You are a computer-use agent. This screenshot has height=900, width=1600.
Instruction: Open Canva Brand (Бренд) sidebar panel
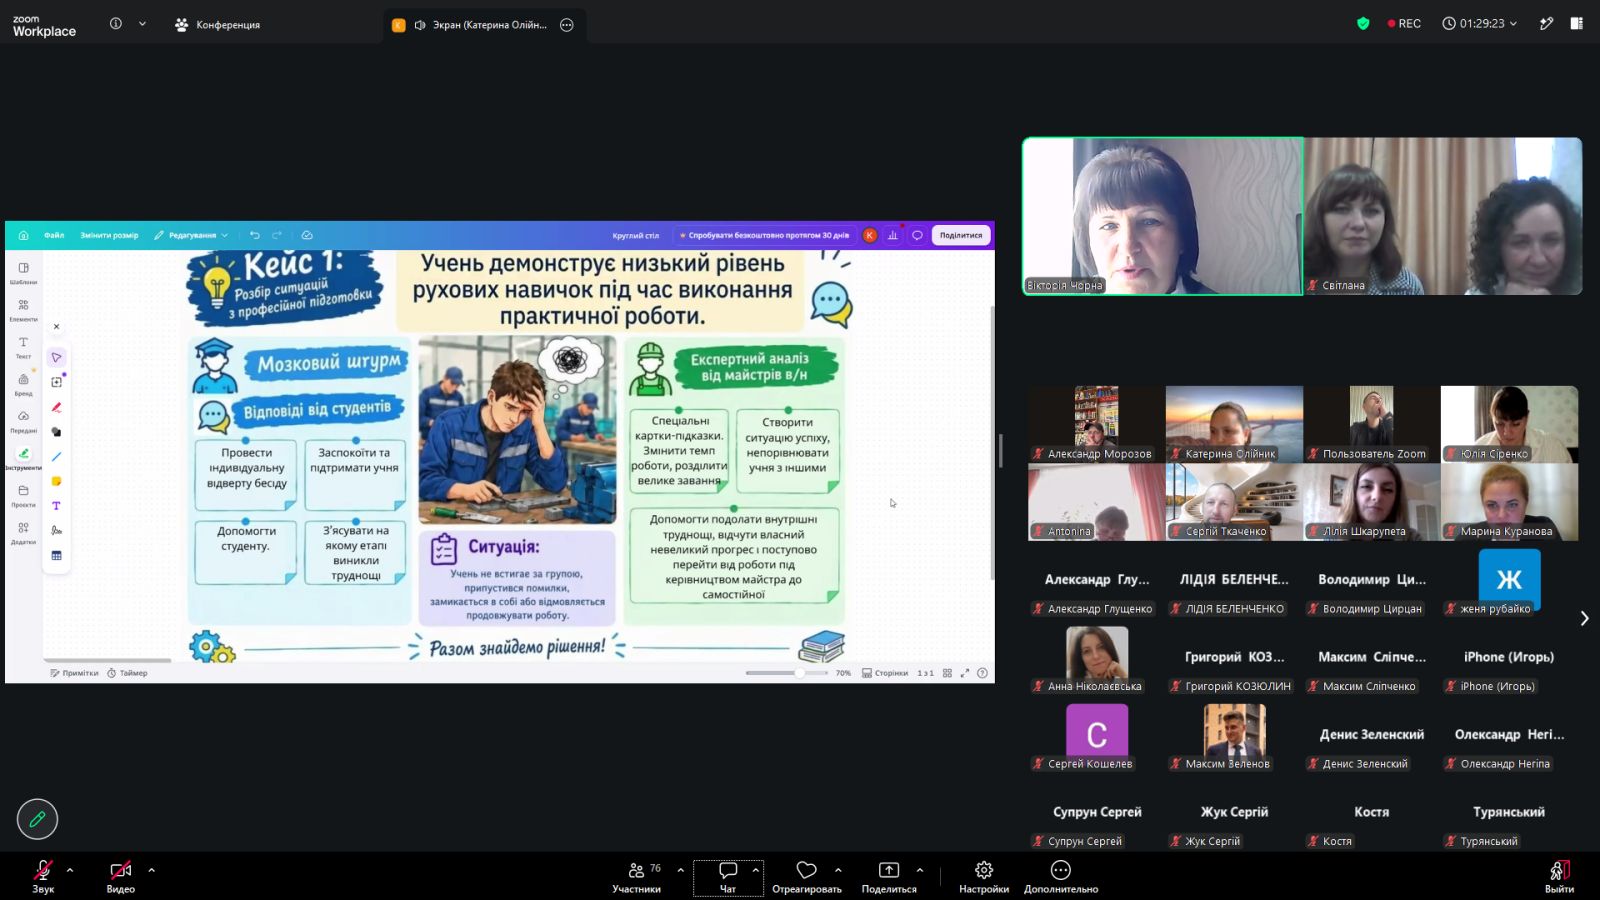(x=23, y=384)
